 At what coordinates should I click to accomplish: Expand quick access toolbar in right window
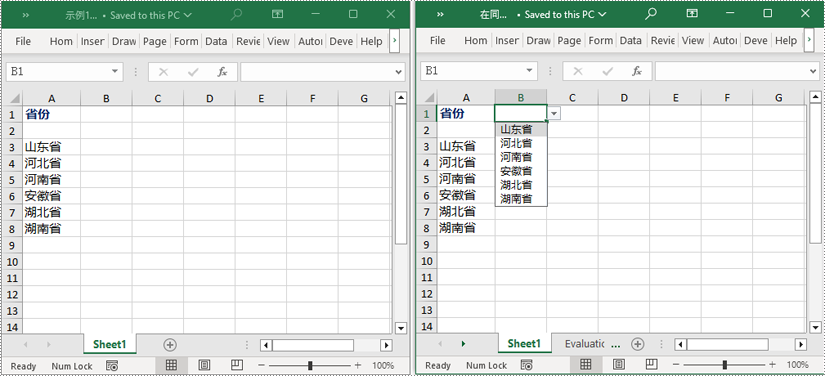(440, 15)
